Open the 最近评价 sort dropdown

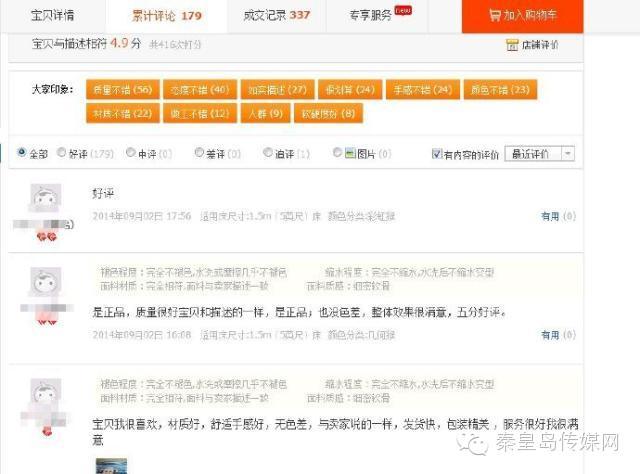540,154
